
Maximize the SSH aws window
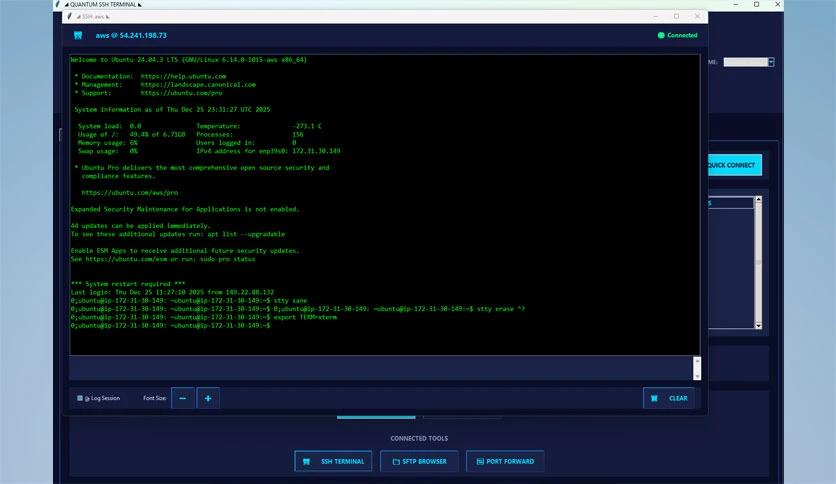tap(676, 17)
